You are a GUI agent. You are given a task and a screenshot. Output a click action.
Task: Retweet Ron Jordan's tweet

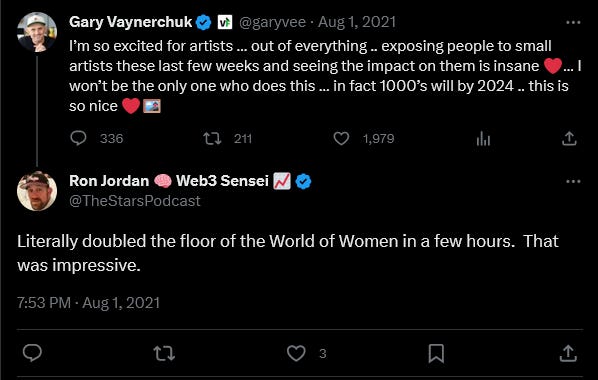pyautogui.click(x=164, y=353)
